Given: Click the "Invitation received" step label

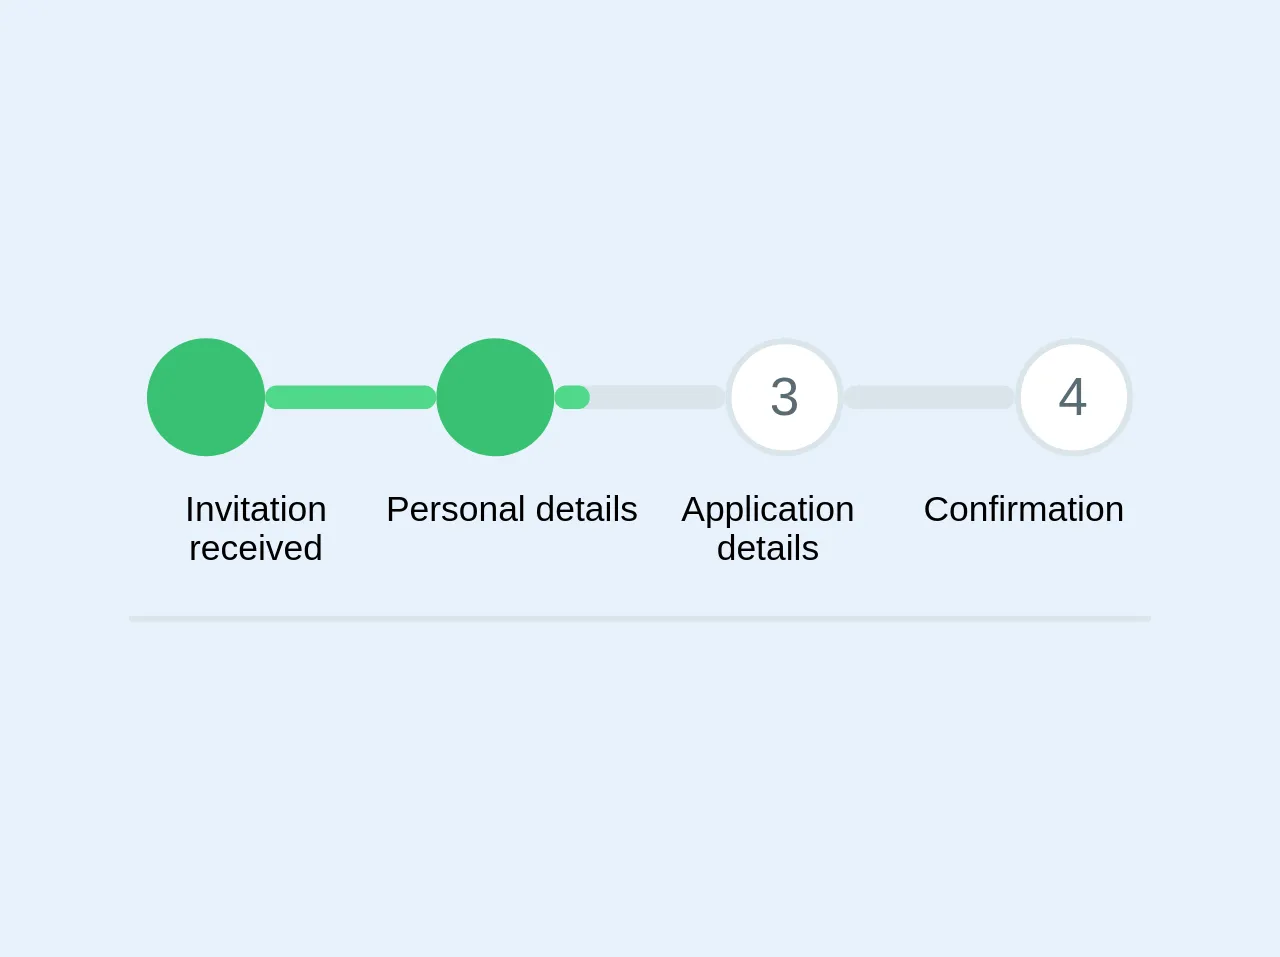Looking at the screenshot, I should tap(256, 528).
